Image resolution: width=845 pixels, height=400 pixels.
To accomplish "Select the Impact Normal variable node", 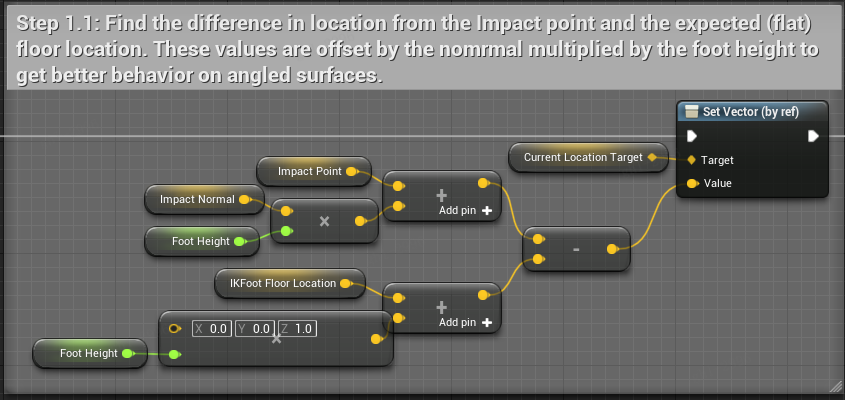I will point(197,199).
